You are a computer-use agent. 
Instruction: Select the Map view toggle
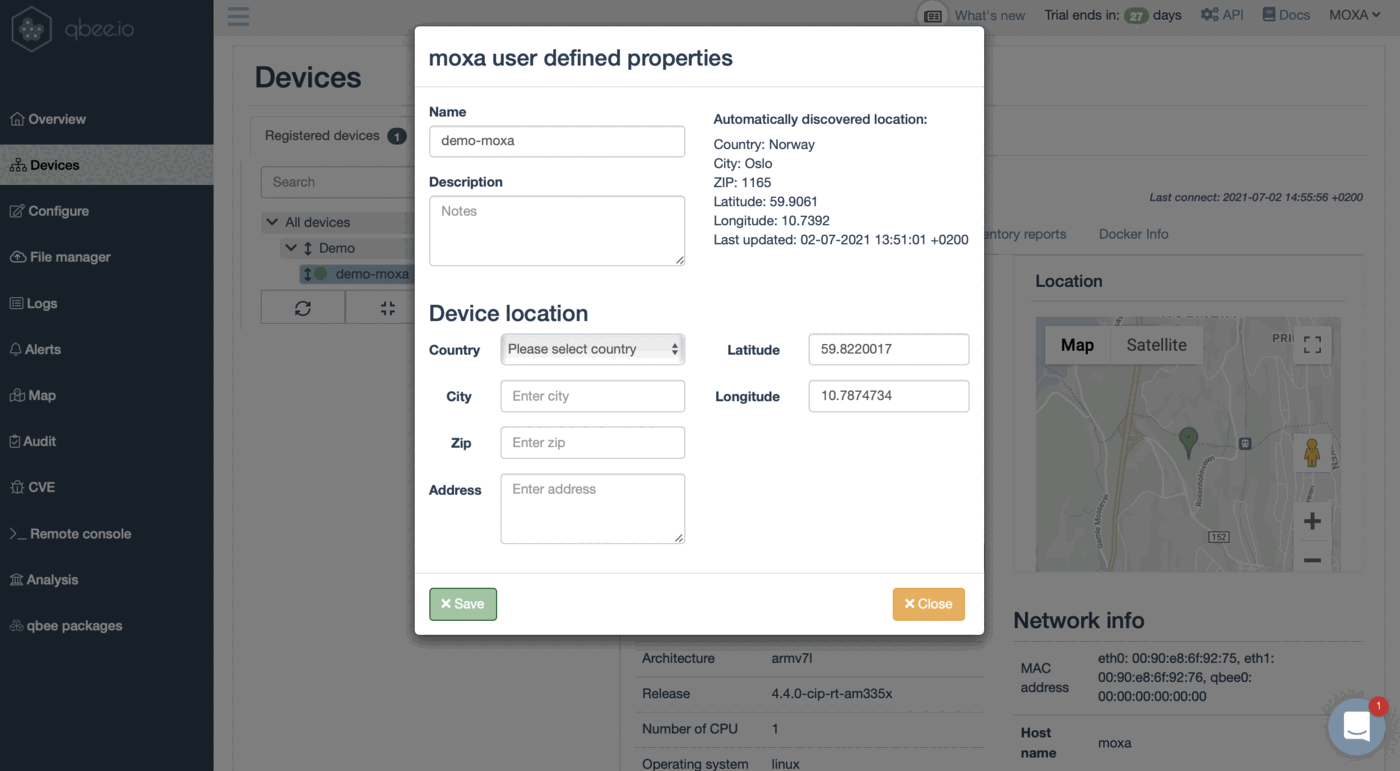coord(1077,345)
